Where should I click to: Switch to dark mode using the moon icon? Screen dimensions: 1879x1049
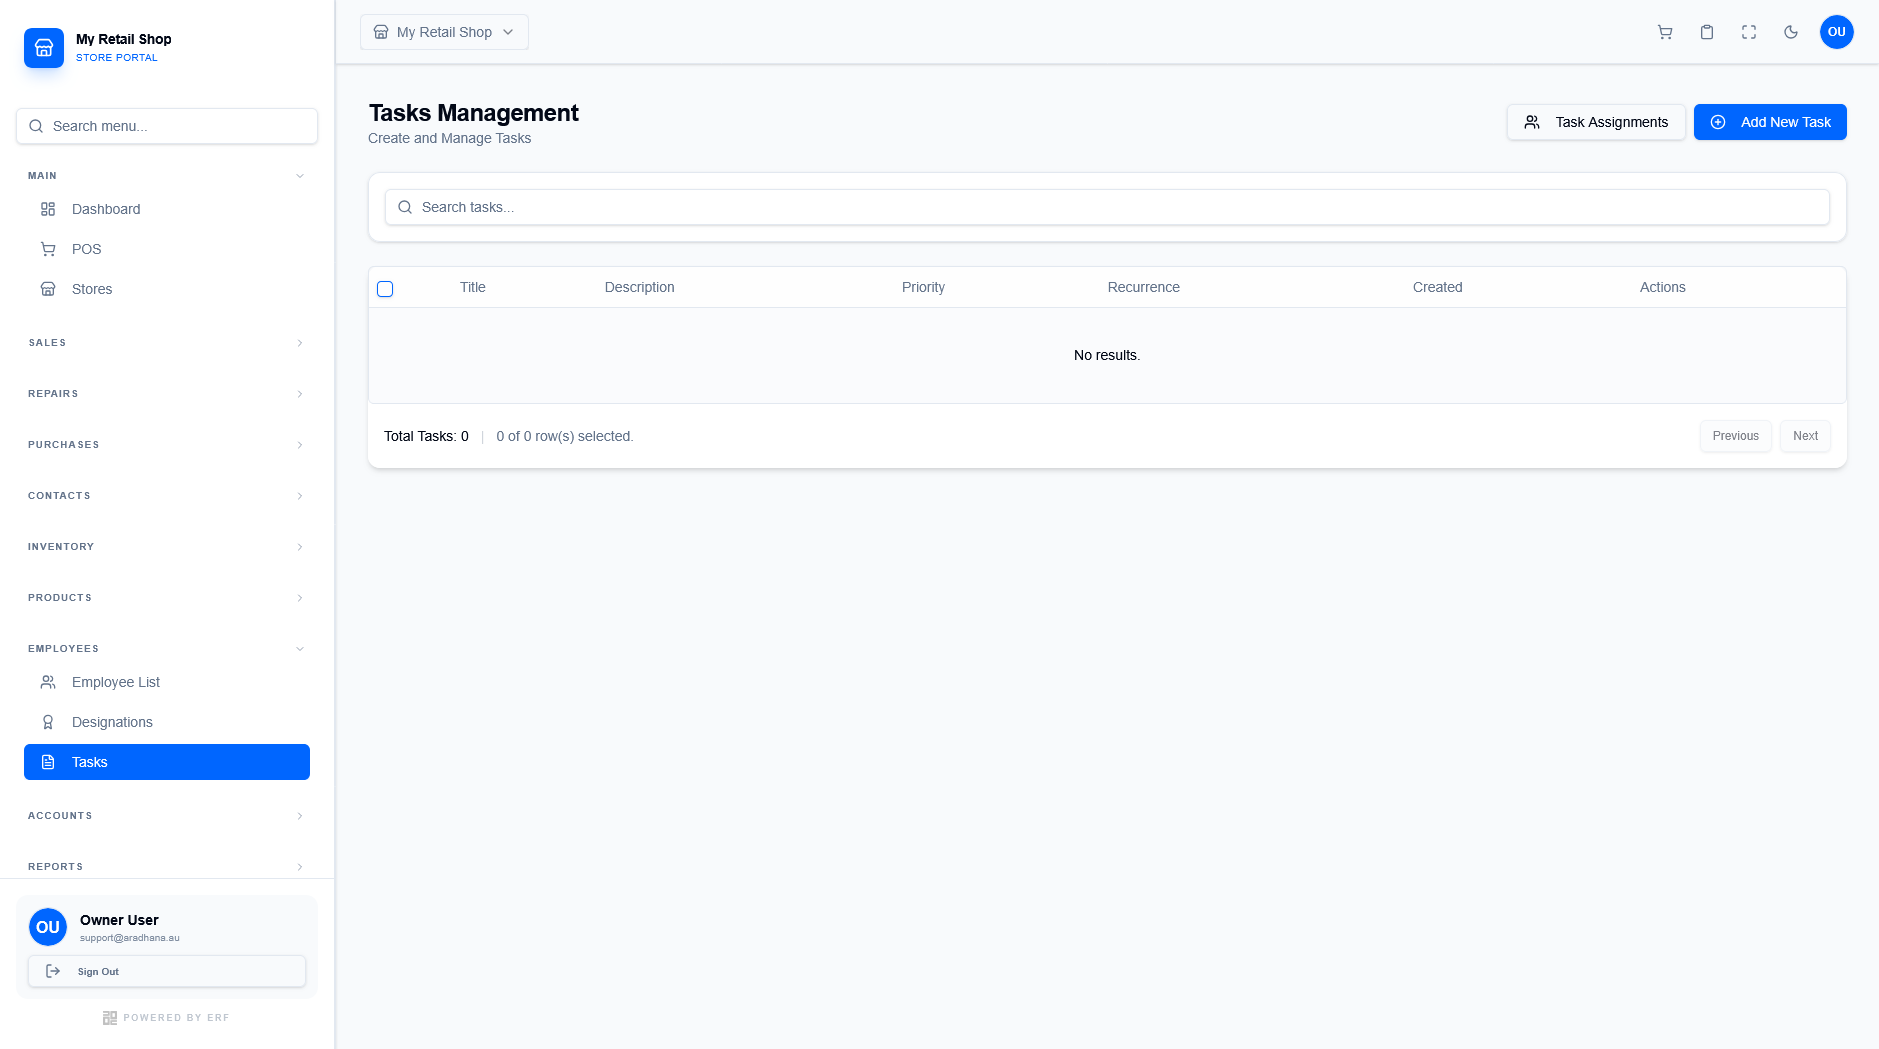click(x=1790, y=31)
